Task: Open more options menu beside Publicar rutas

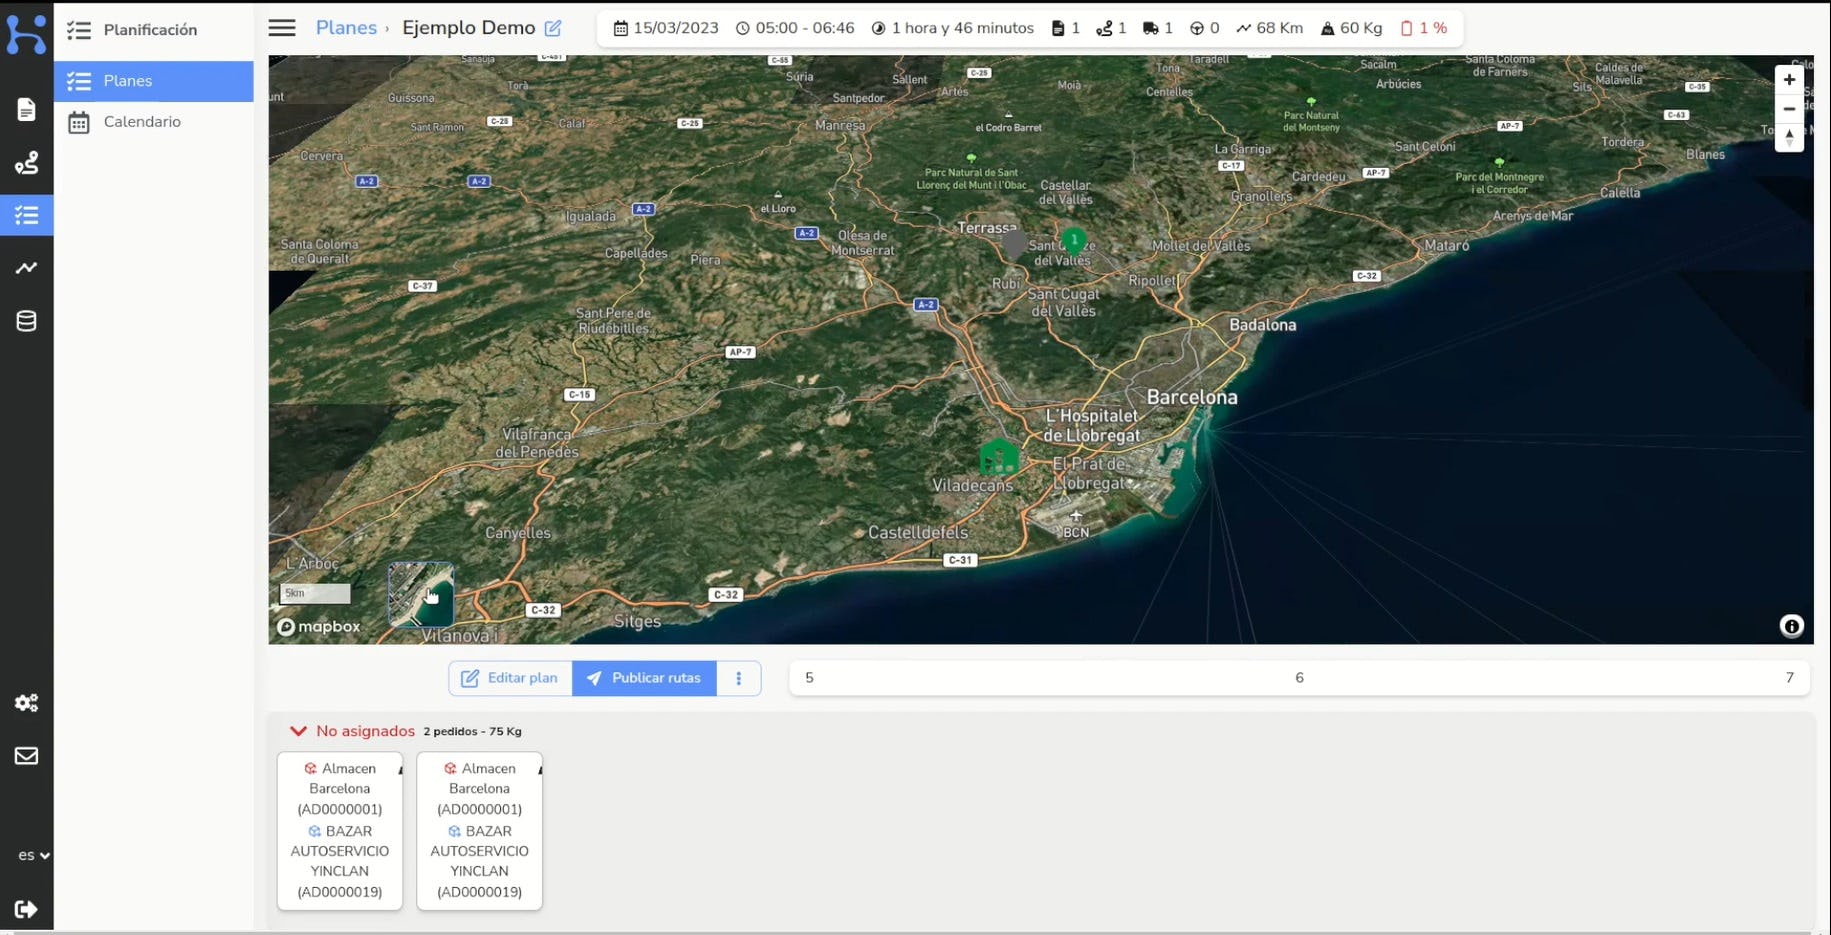Action: (x=739, y=678)
